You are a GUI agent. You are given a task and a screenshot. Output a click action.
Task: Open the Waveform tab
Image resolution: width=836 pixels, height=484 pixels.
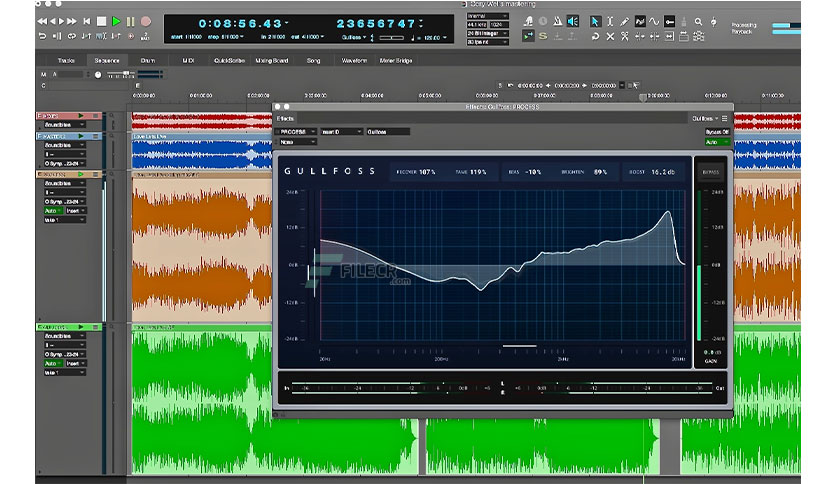pyautogui.click(x=354, y=60)
